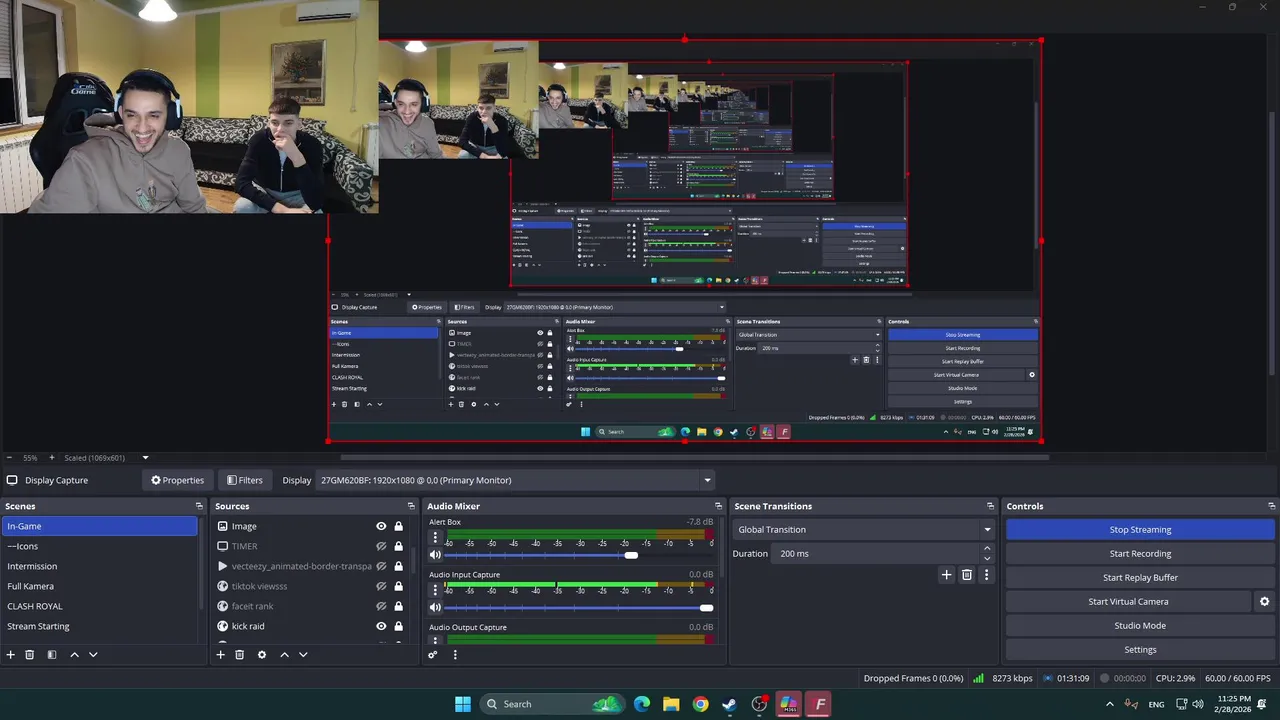This screenshot has height=720, width=1280.
Task: Enable Studio Mode
Action: pos(1140,626)
